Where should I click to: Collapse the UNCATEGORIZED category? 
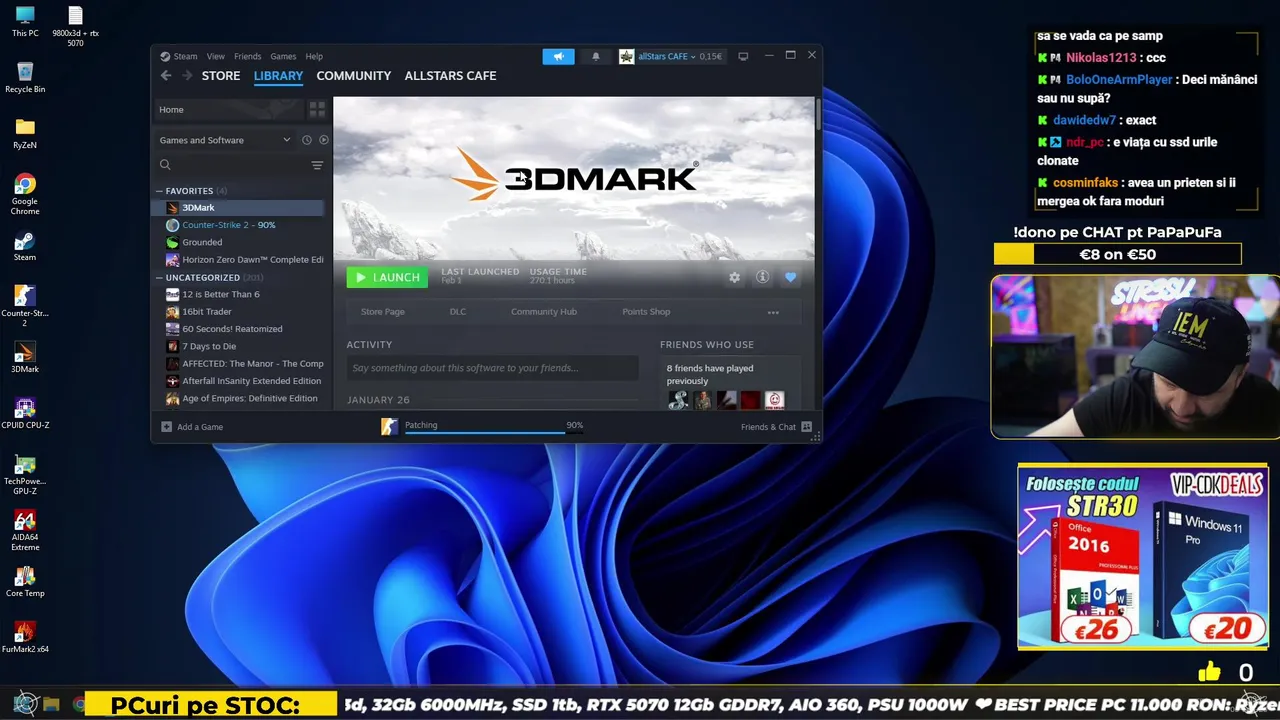(159, 277)
